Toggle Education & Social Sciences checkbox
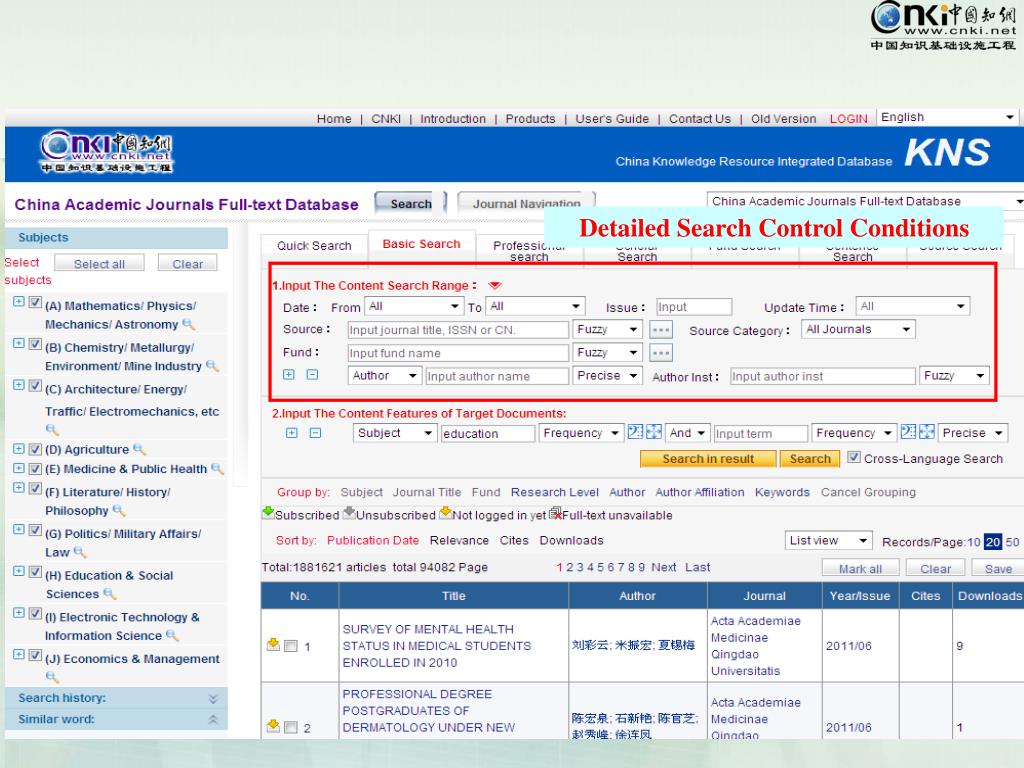This screenshot has height=768, width=1024. click(35, 572)
